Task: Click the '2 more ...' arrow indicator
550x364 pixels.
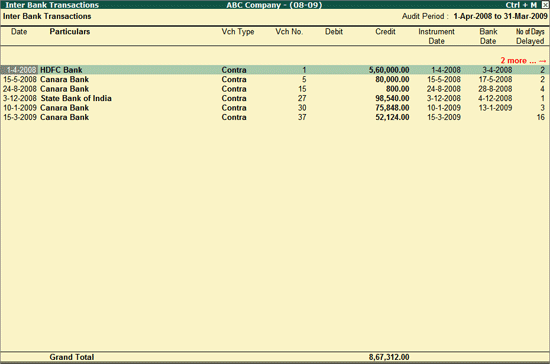Action: 523,61
